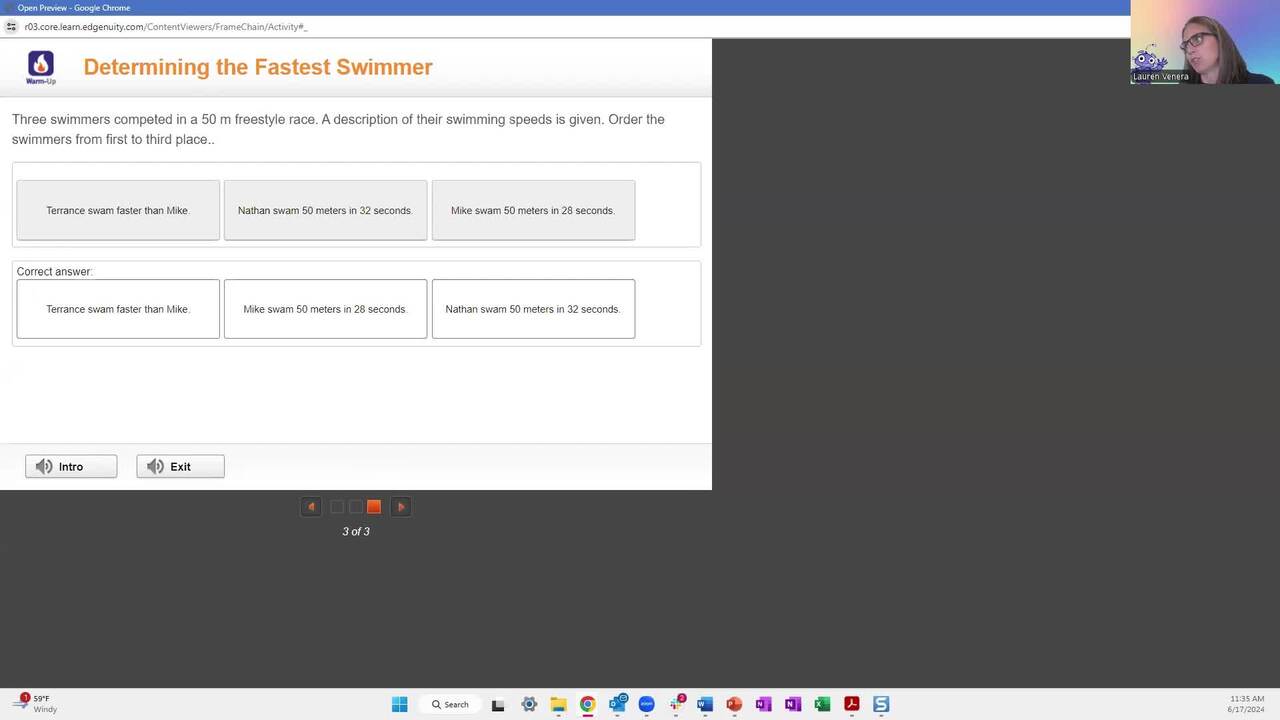Open Task View from the taskbar
Viewport: 1280px width, 720px height.
(x=498, y=704)
